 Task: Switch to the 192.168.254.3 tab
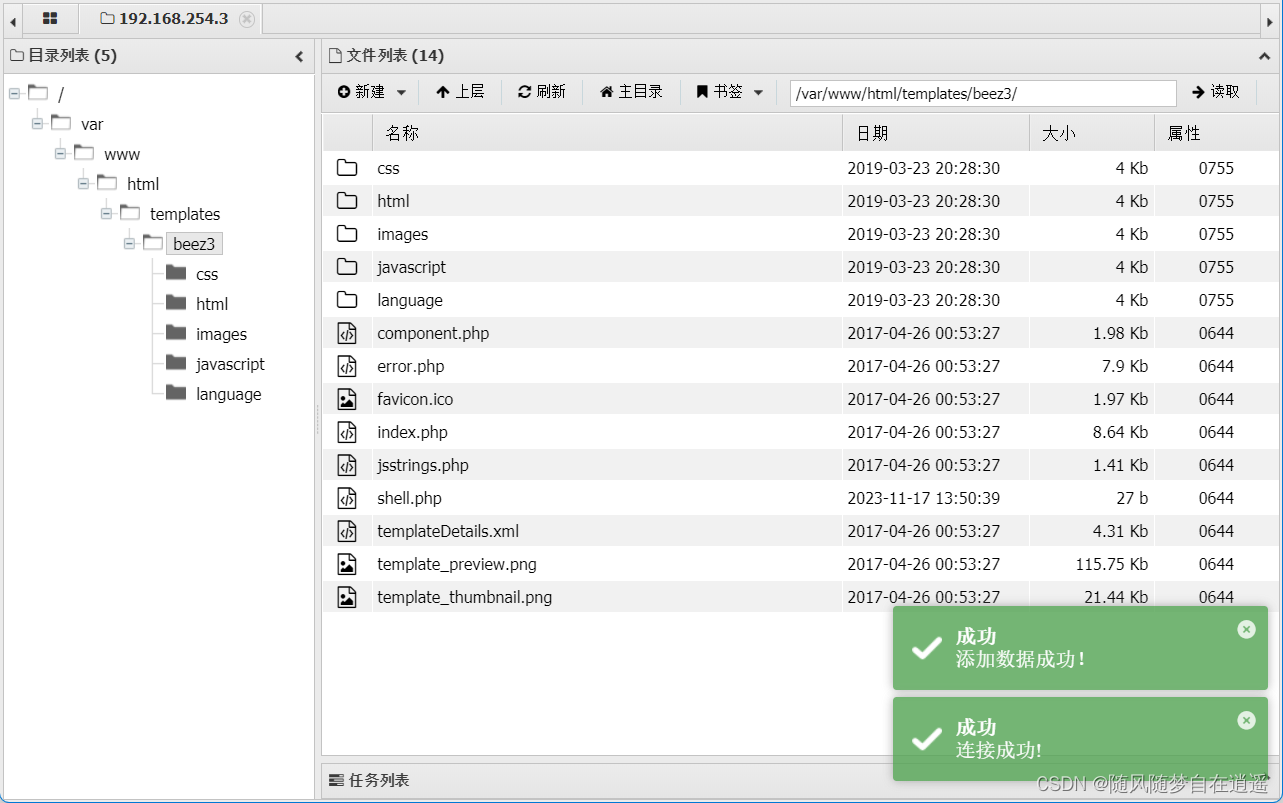[173, 19]
